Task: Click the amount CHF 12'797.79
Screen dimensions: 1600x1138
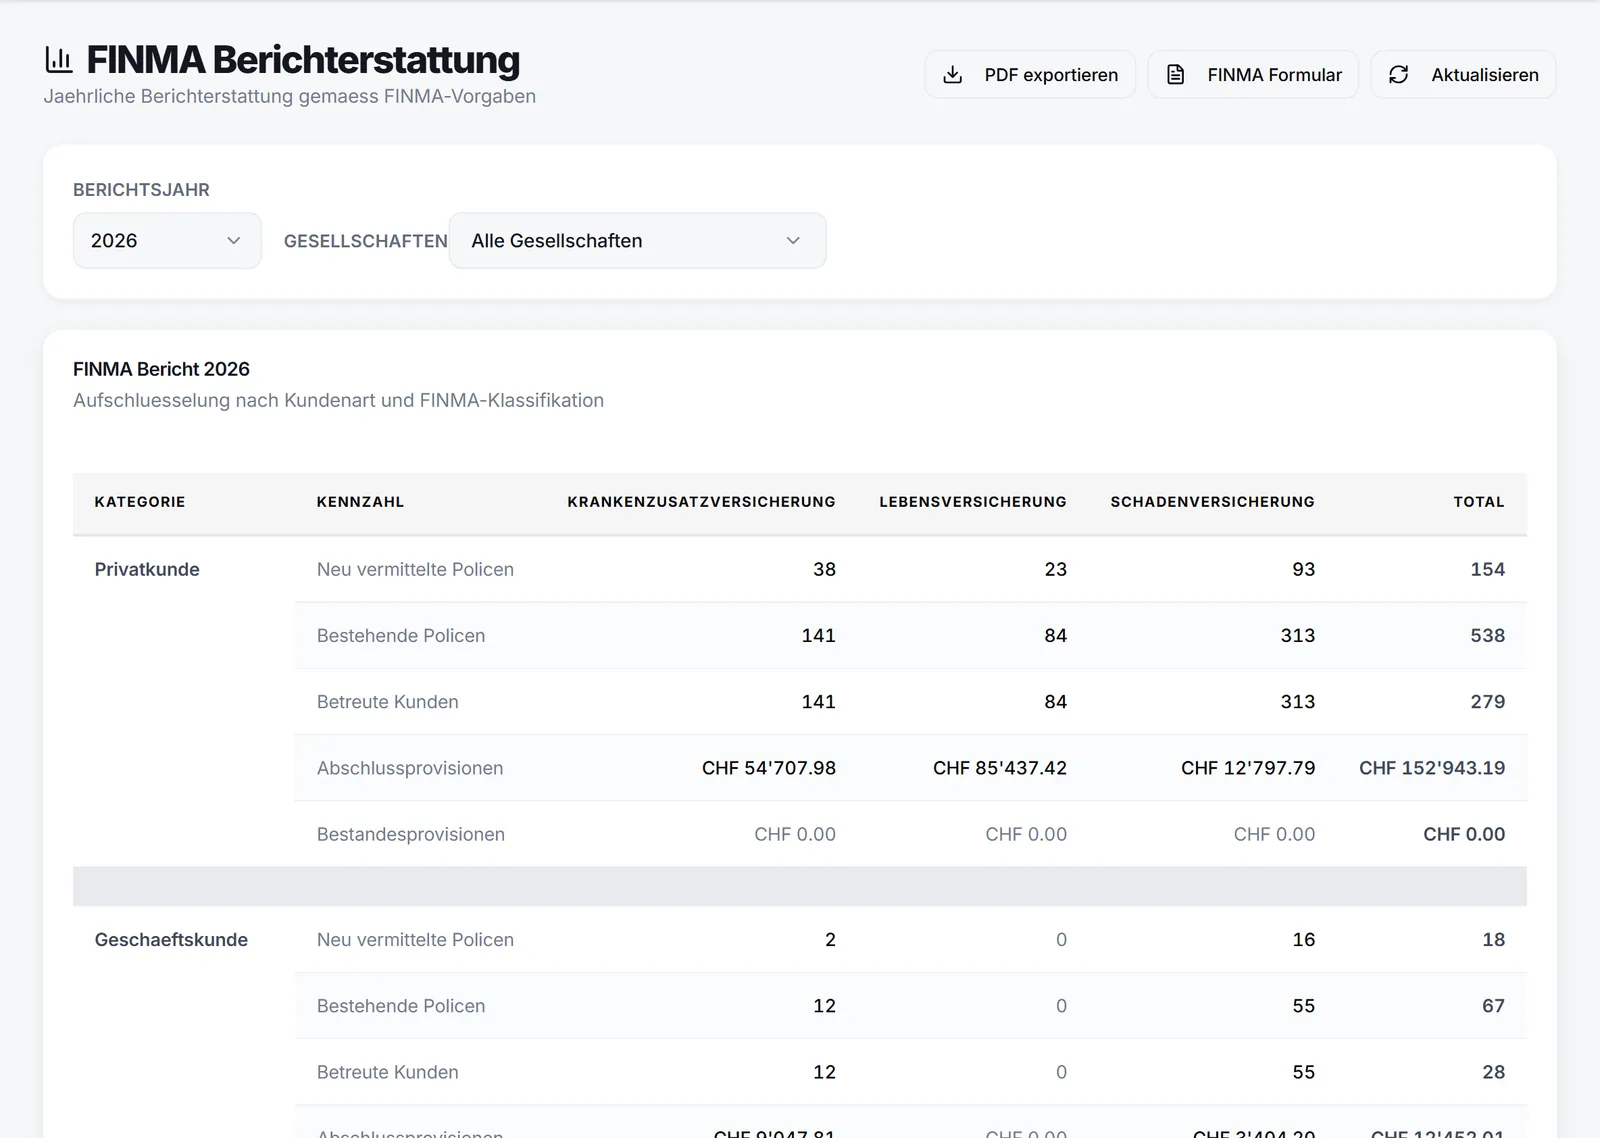Action: point(1248,768)
